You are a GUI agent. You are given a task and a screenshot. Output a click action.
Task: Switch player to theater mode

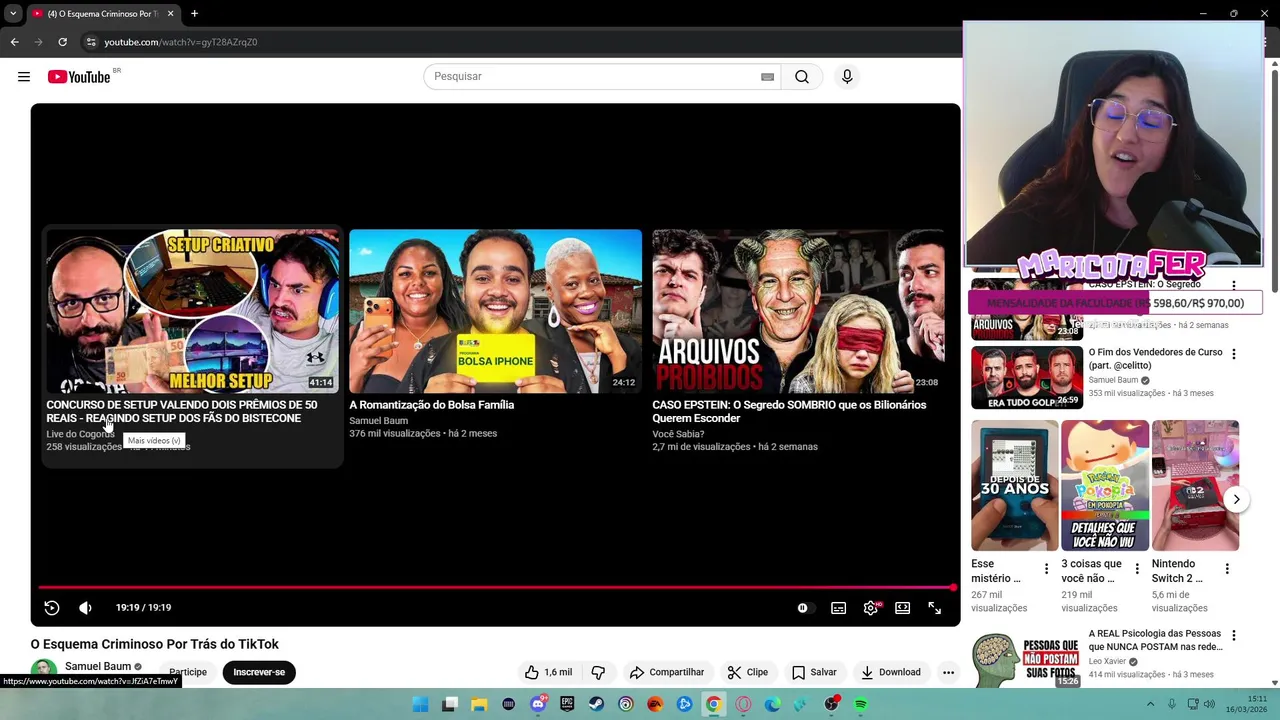902,607
